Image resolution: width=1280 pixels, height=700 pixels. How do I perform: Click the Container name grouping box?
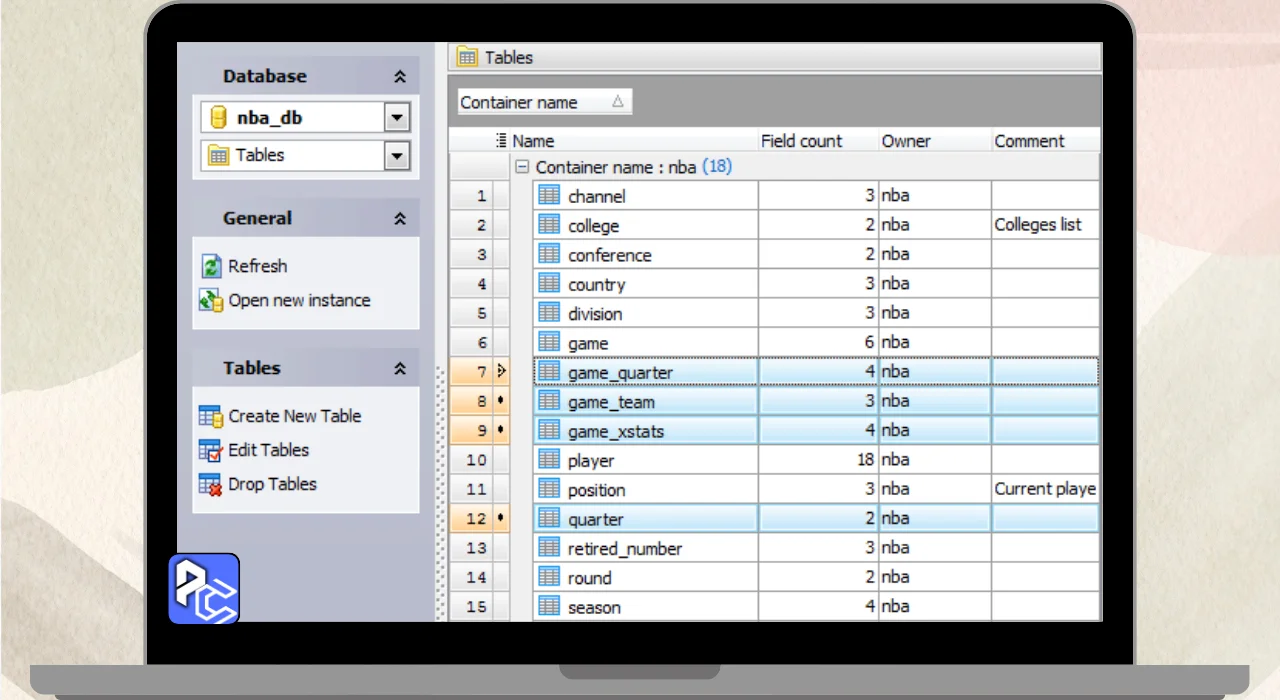tap(544, 102)
